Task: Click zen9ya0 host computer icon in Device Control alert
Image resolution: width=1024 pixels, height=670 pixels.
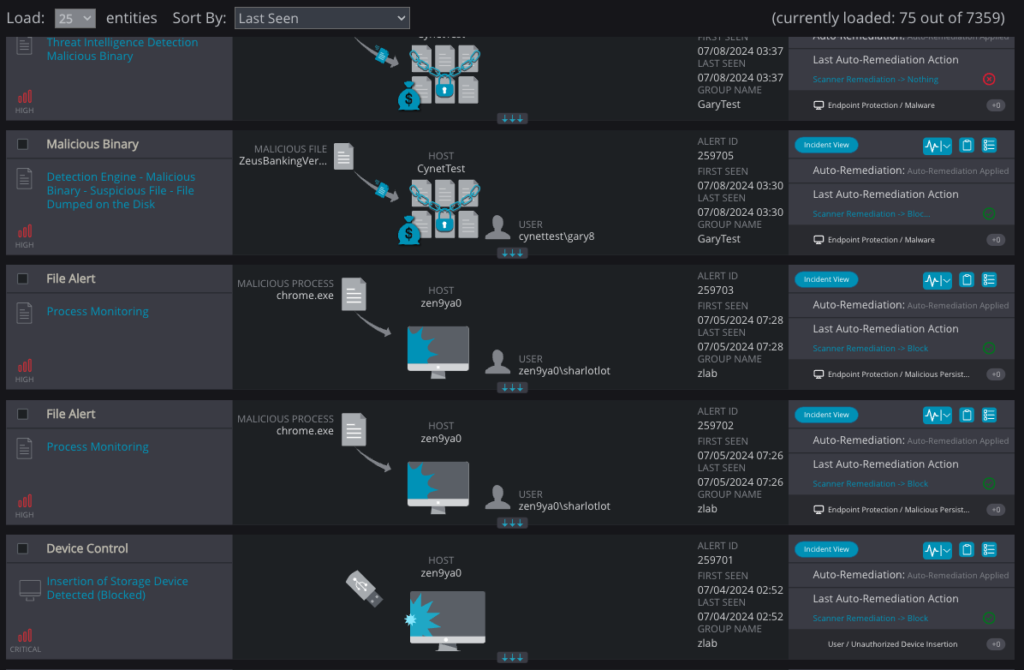Action: pyautogui.click(x=447, y=620)
